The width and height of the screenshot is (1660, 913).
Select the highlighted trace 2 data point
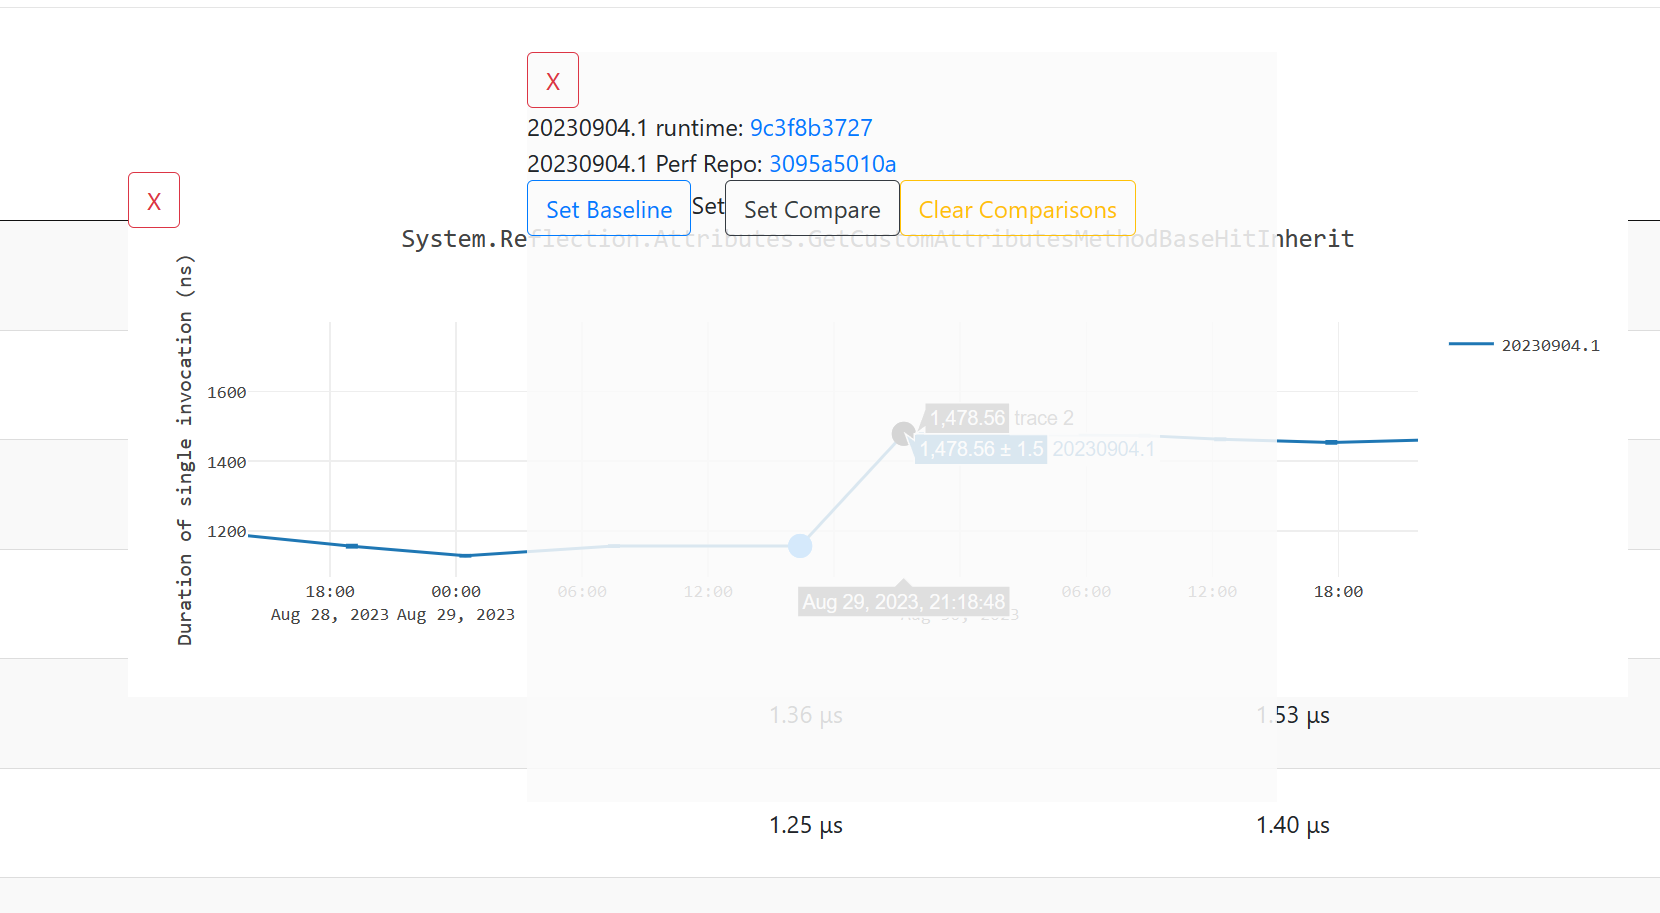(x=903, y=433)
